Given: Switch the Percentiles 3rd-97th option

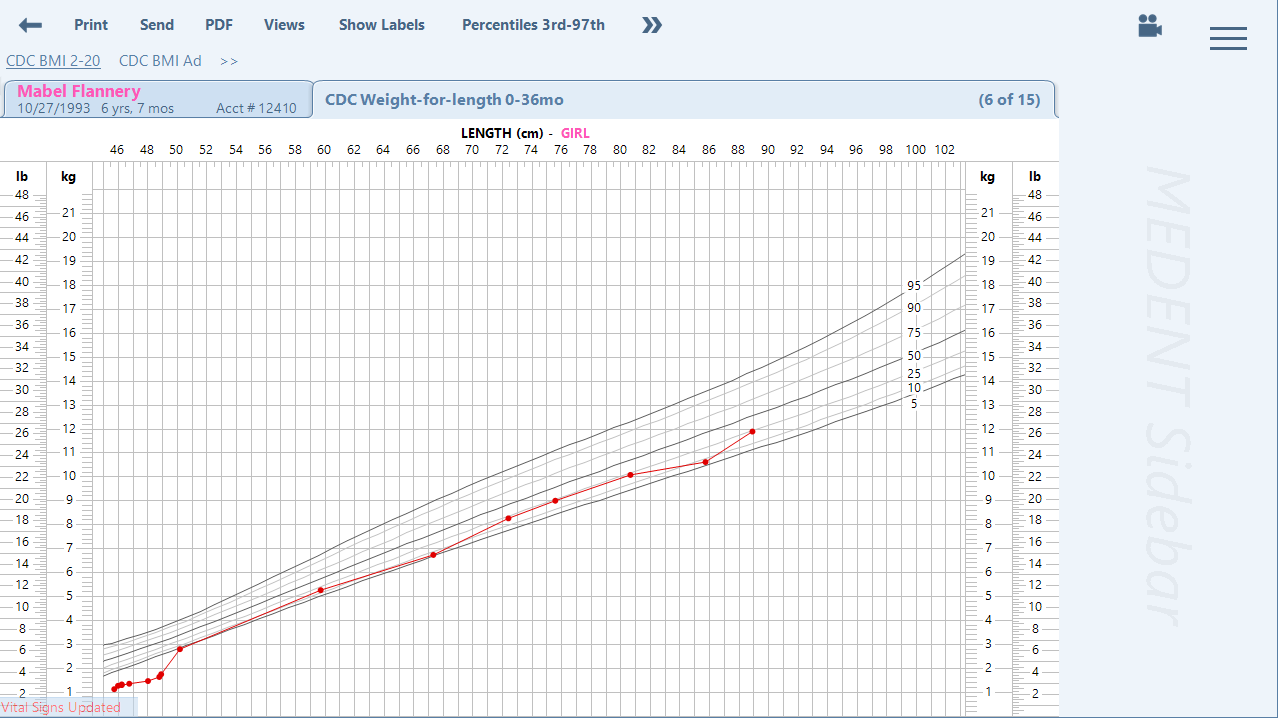Looking at the screenshot, I should point(533,25).
